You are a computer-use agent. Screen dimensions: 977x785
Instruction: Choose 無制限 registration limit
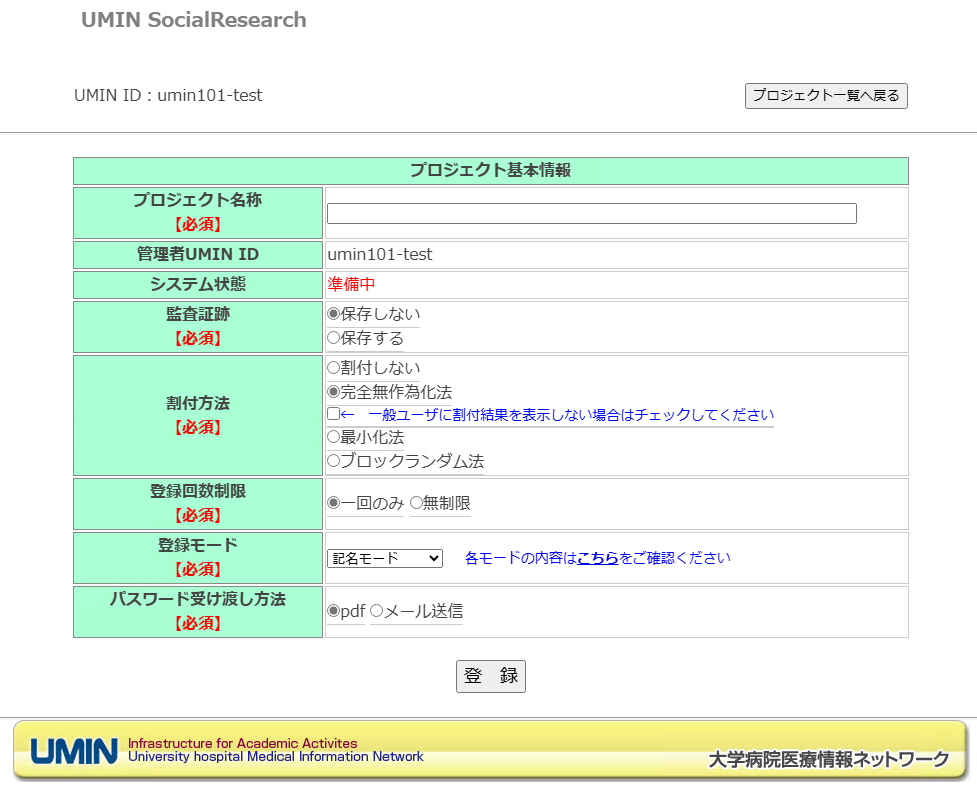point(416,503)
